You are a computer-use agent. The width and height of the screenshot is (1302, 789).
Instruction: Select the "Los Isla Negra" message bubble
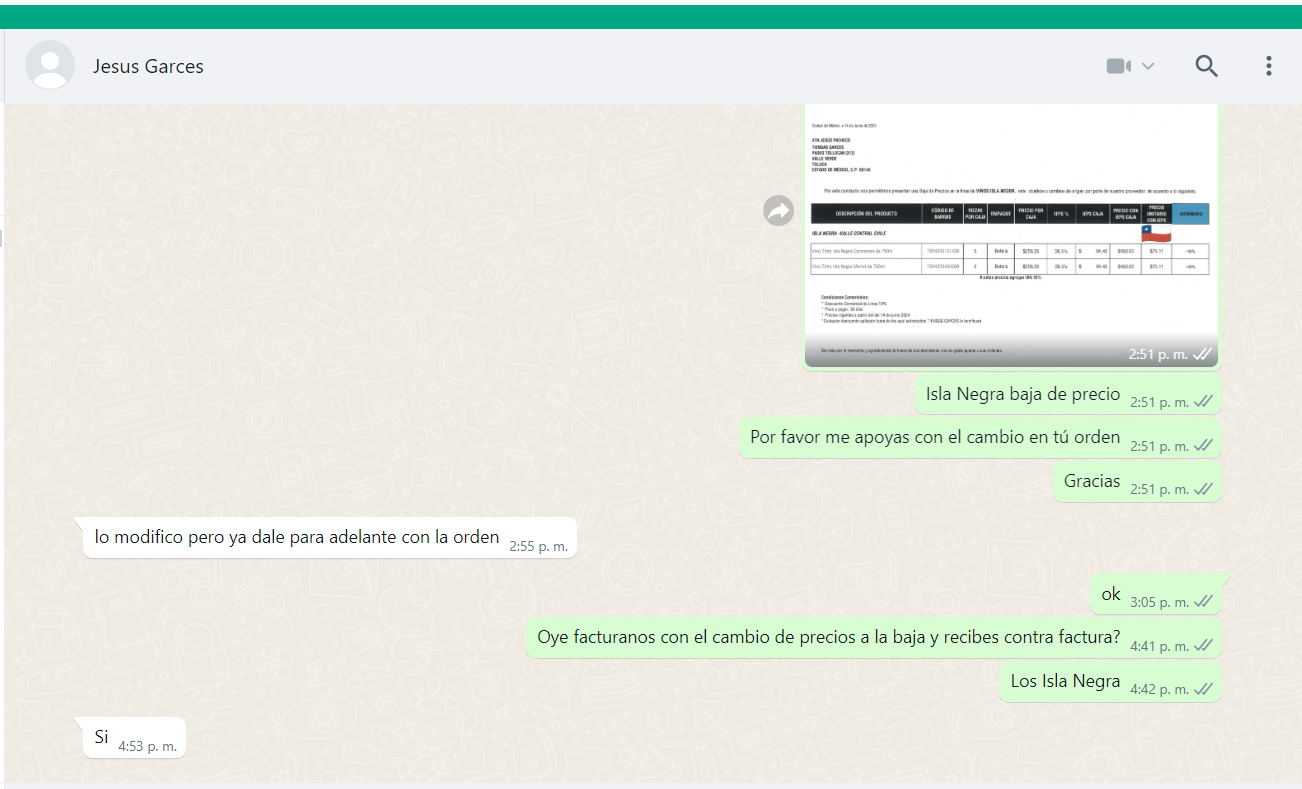coord(1065,682)
